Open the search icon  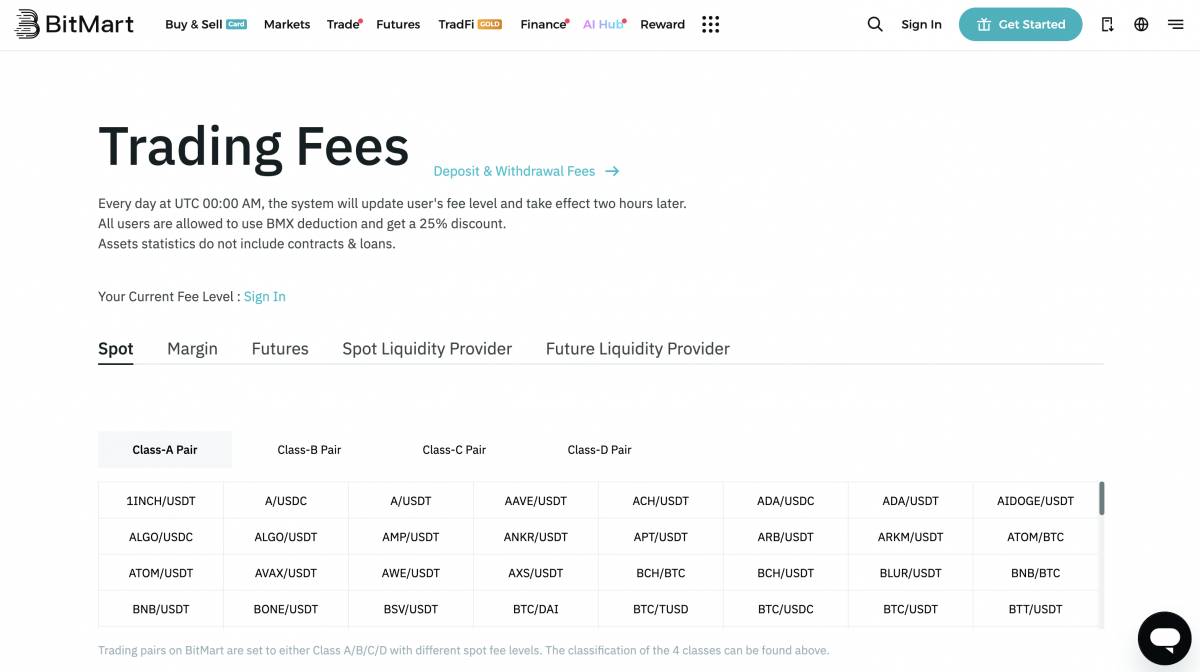[875, 24]
